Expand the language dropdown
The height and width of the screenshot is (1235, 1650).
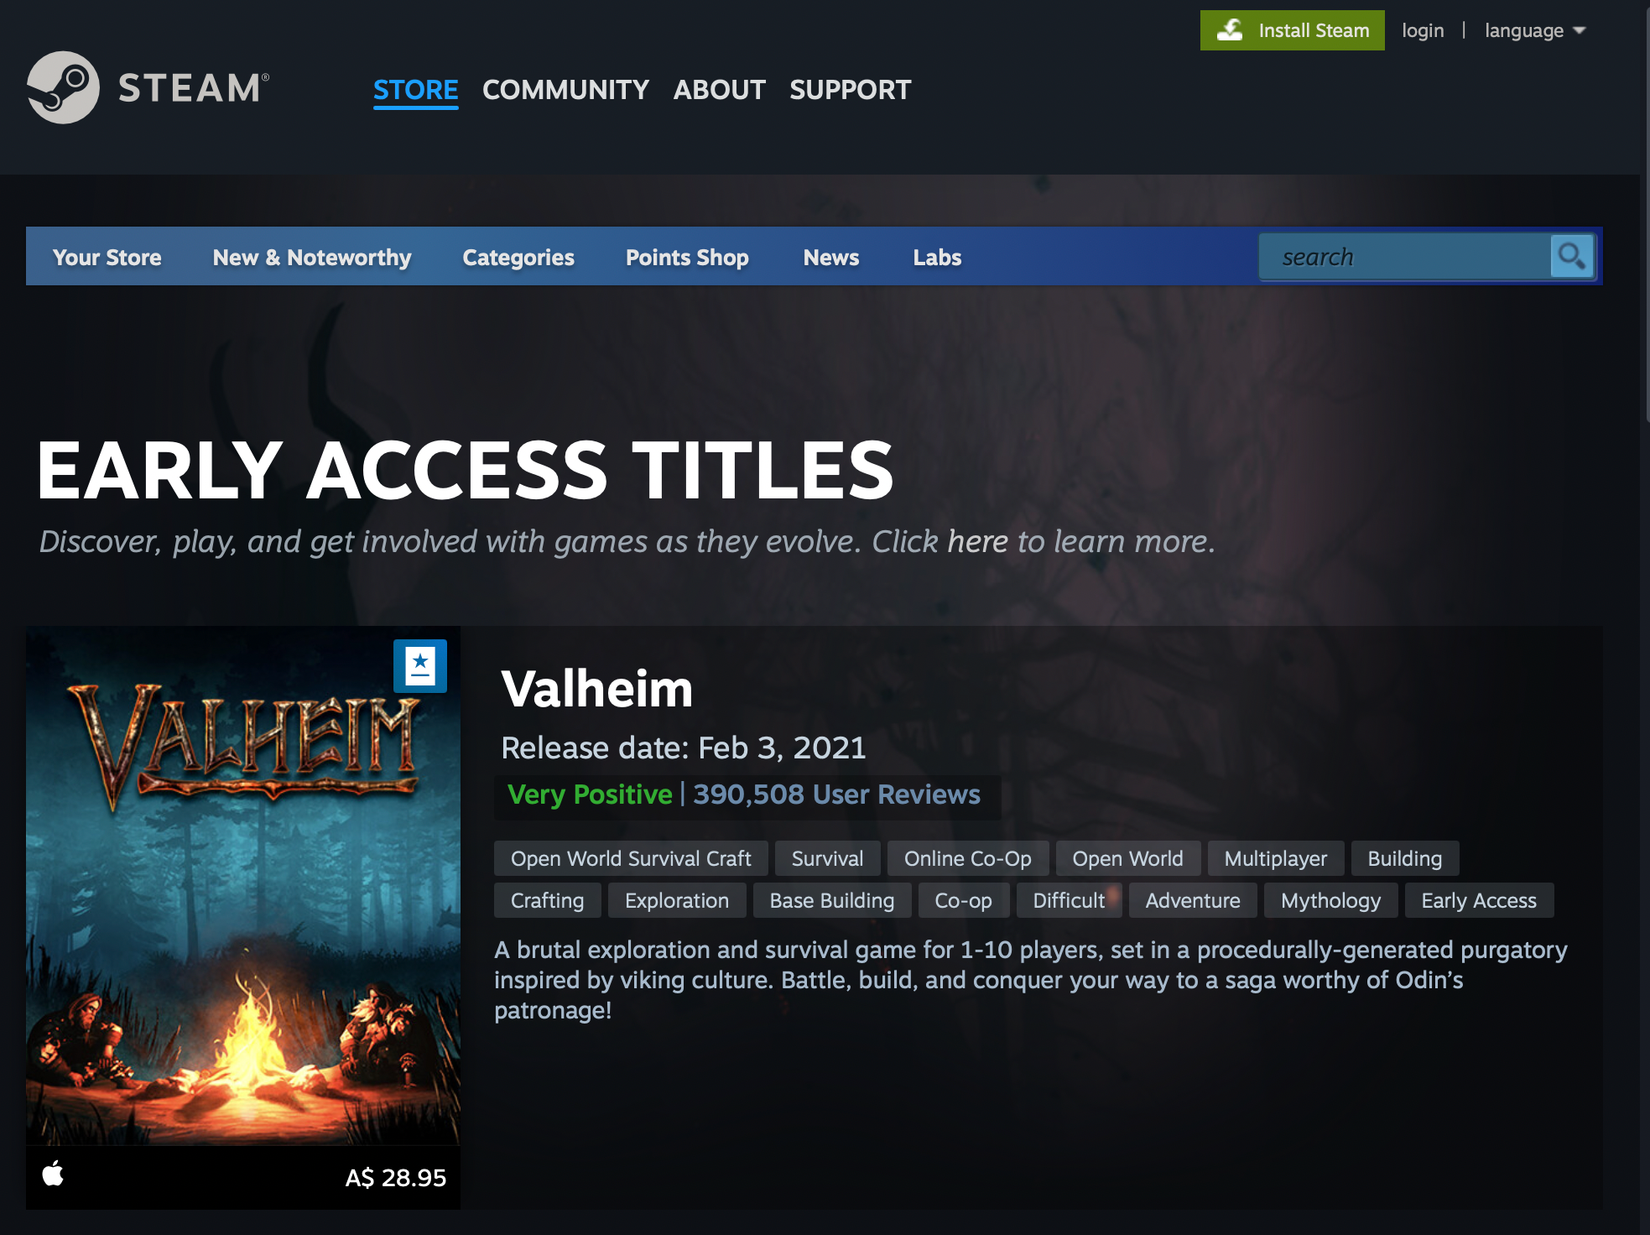(1535, 31)
